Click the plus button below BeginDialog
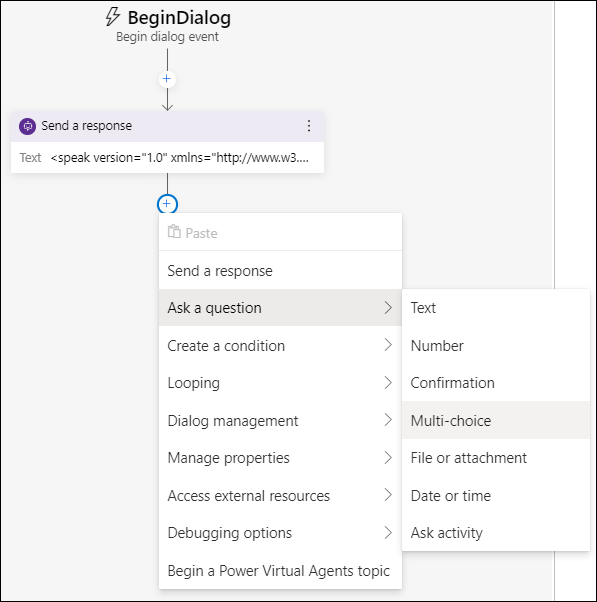 click(167, 79)
